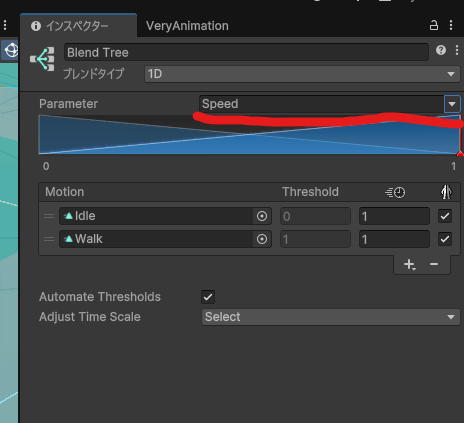464x423 pixels.
Task: Open Blend Tree component context menu
Action: coord(457,50)
